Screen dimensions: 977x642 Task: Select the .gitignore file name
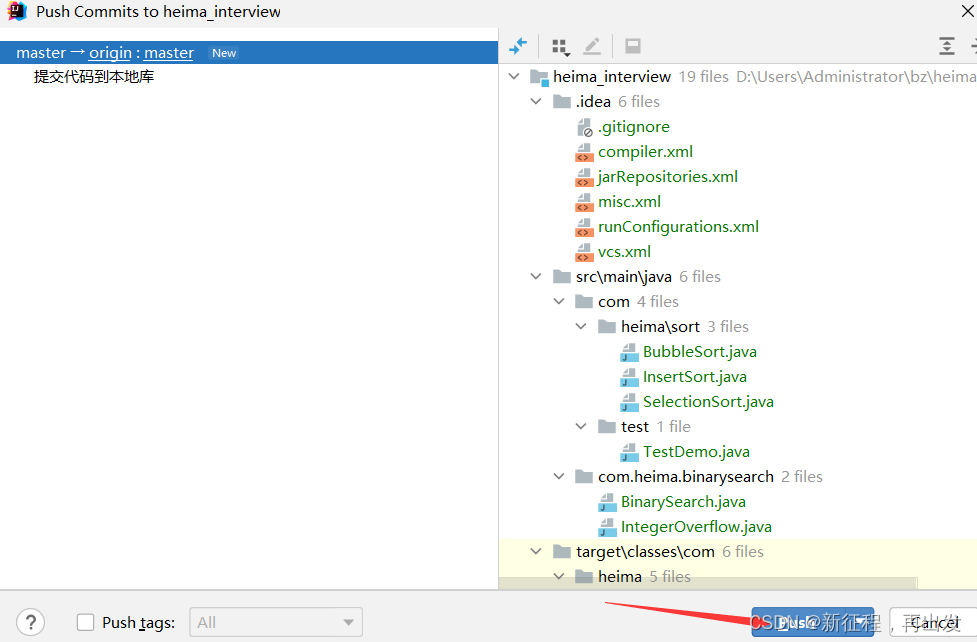pos(634,127)
